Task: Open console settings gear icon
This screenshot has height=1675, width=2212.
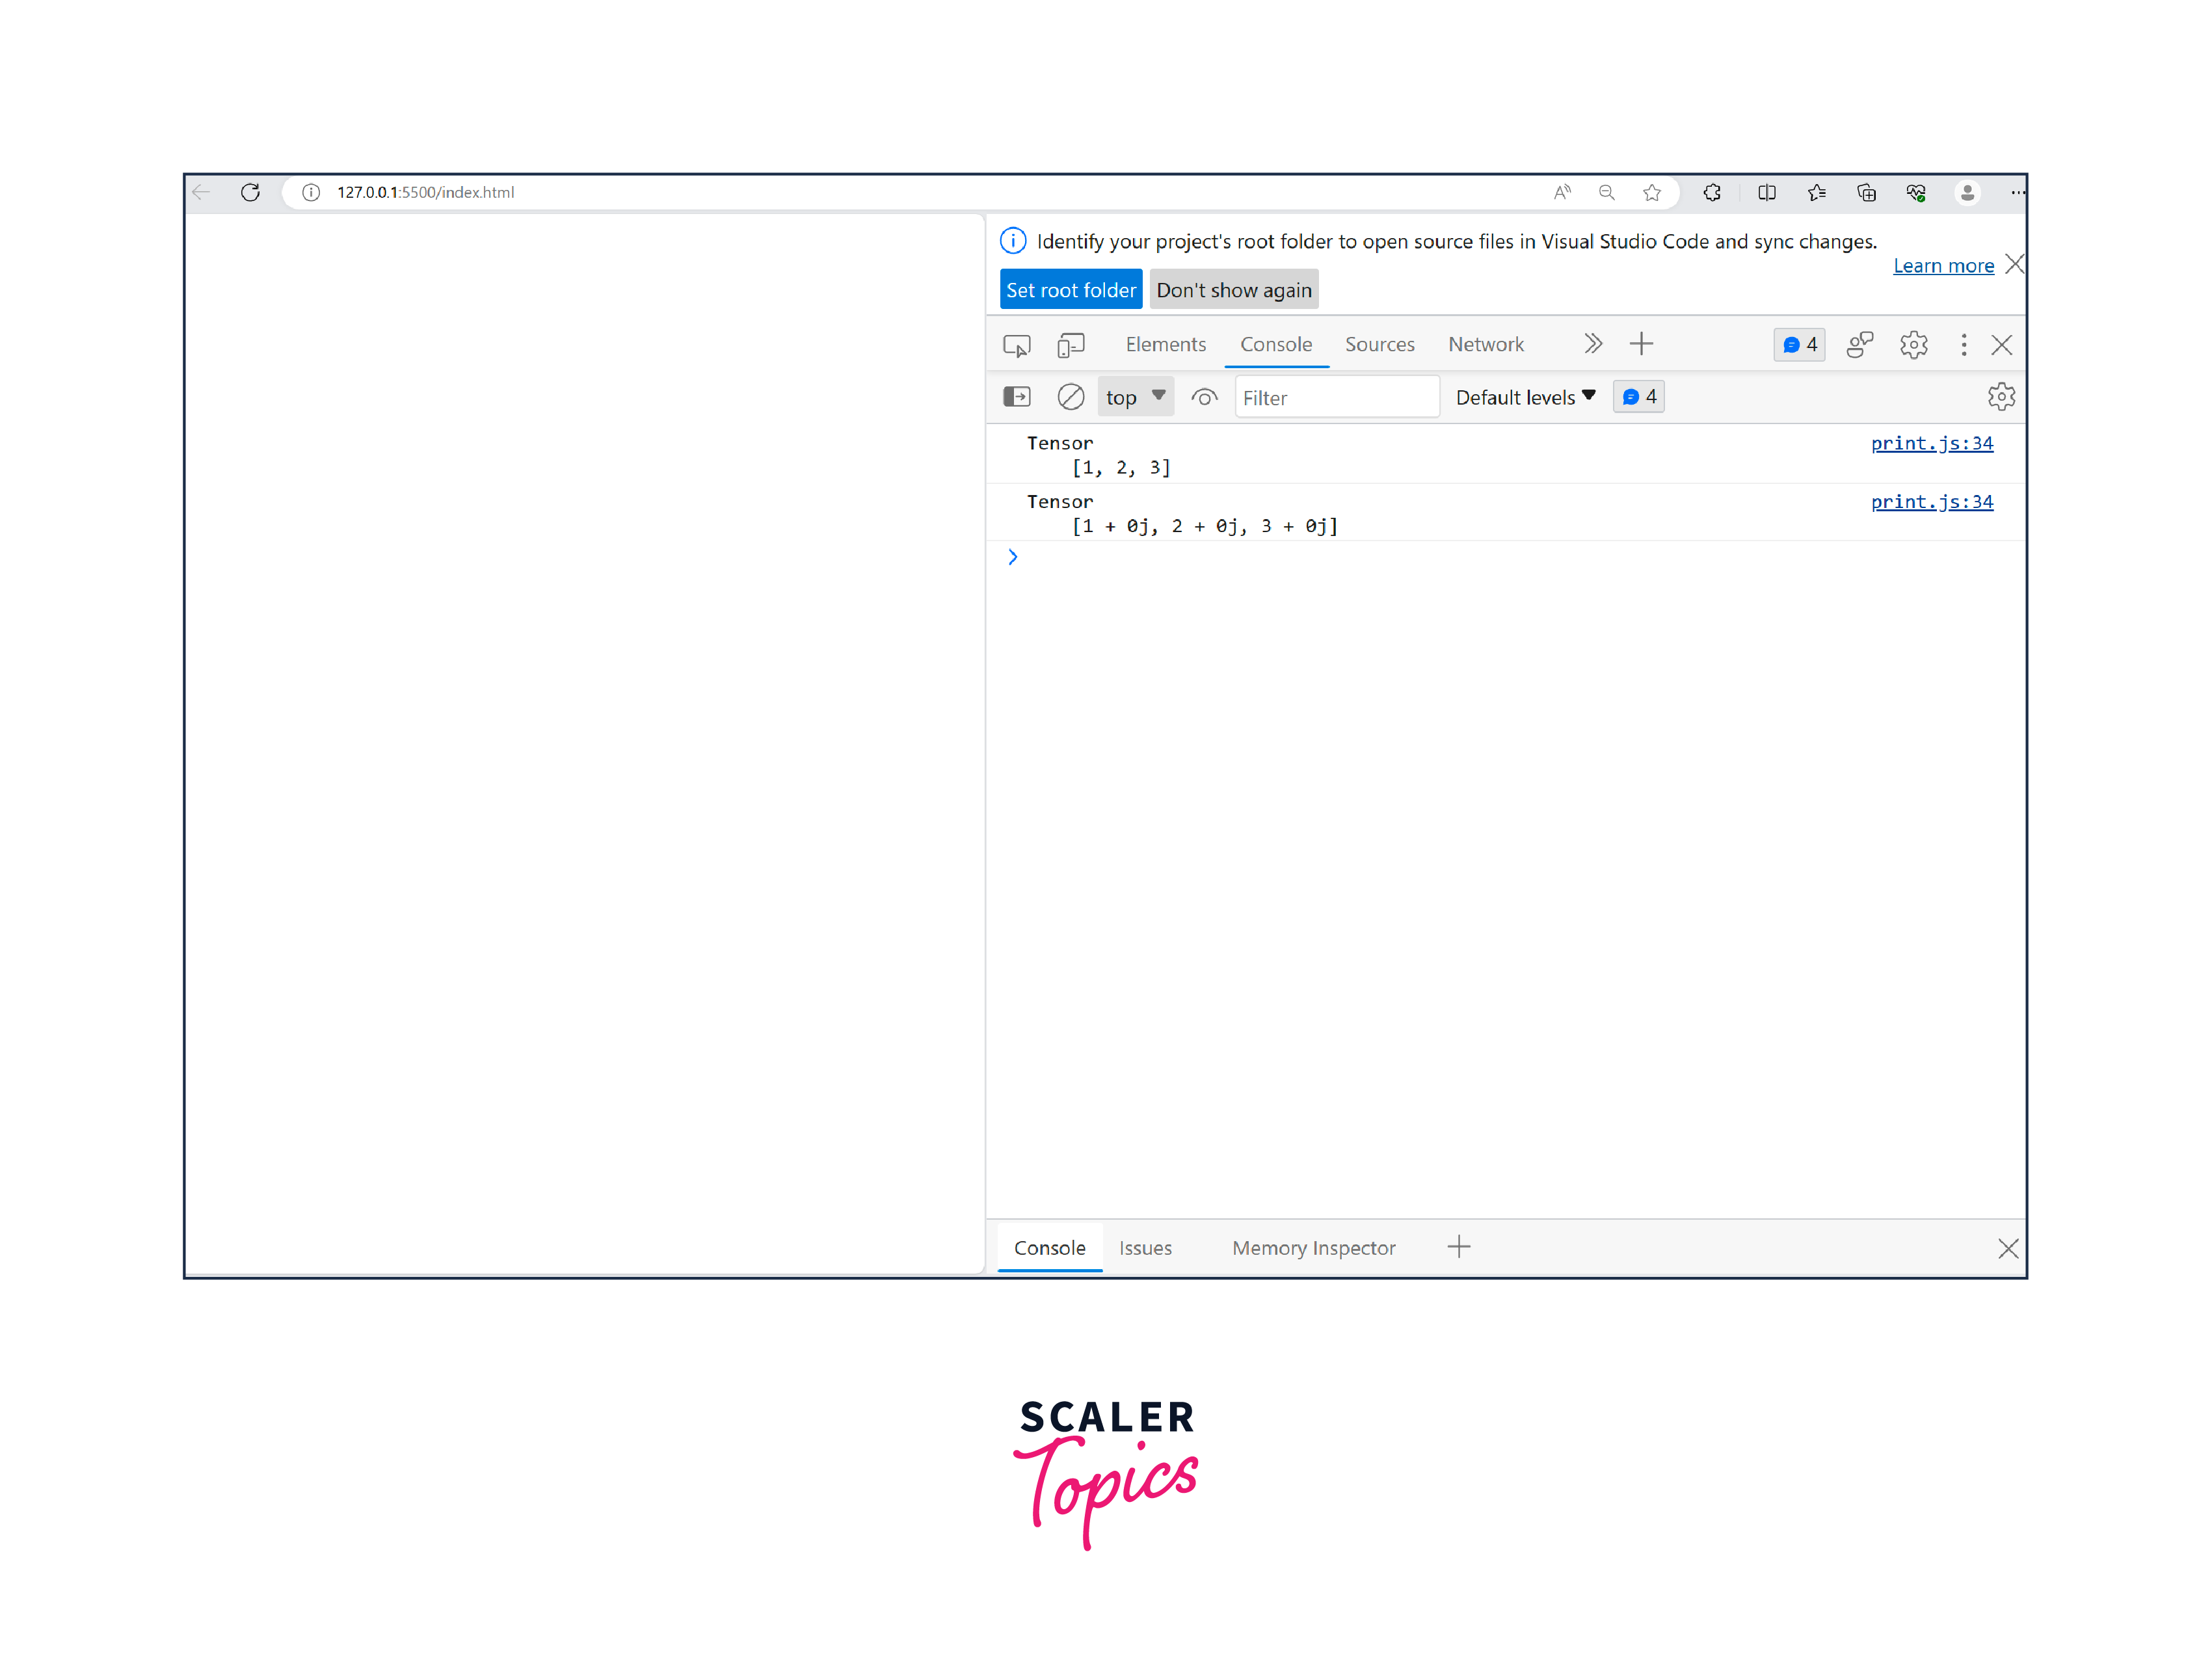Action: pyautogui.click(x=2000, y=397)
